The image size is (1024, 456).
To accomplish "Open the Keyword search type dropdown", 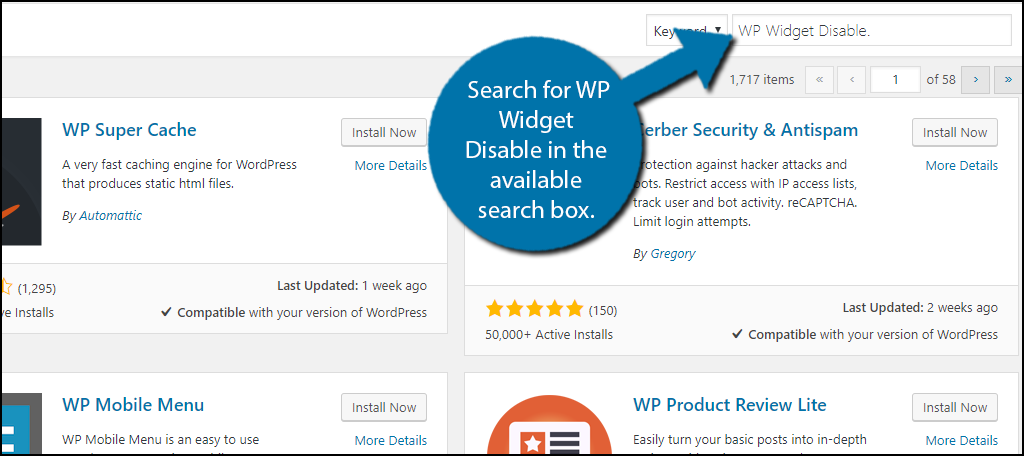I will point(687,31).
